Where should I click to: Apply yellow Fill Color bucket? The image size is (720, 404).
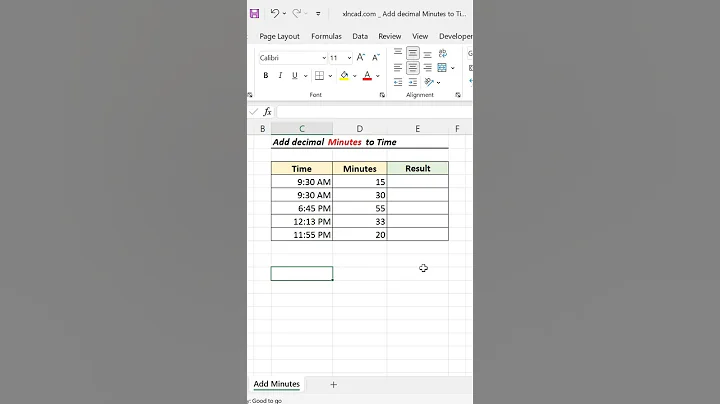(x=344, y=75)
